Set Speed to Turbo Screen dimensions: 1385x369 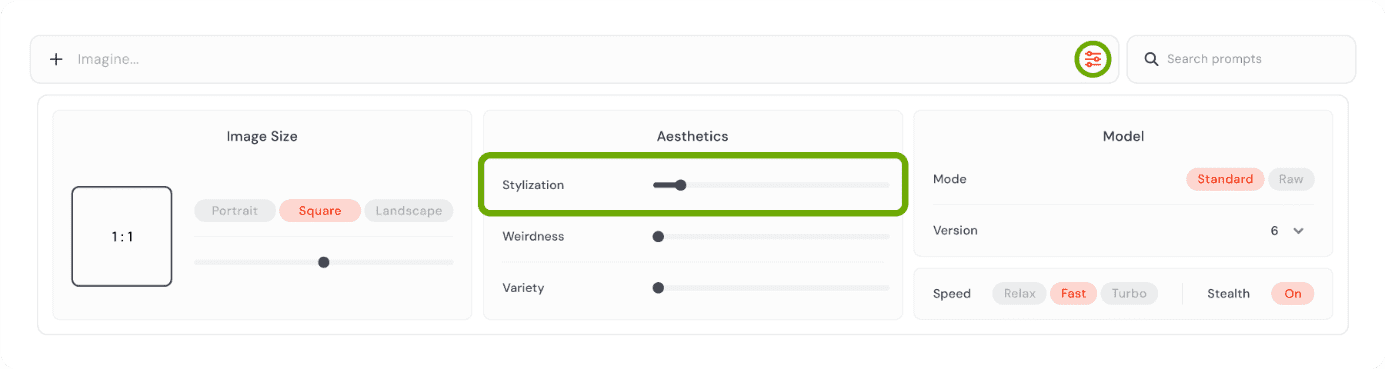pyautogui.click(x=1129, y=294)
